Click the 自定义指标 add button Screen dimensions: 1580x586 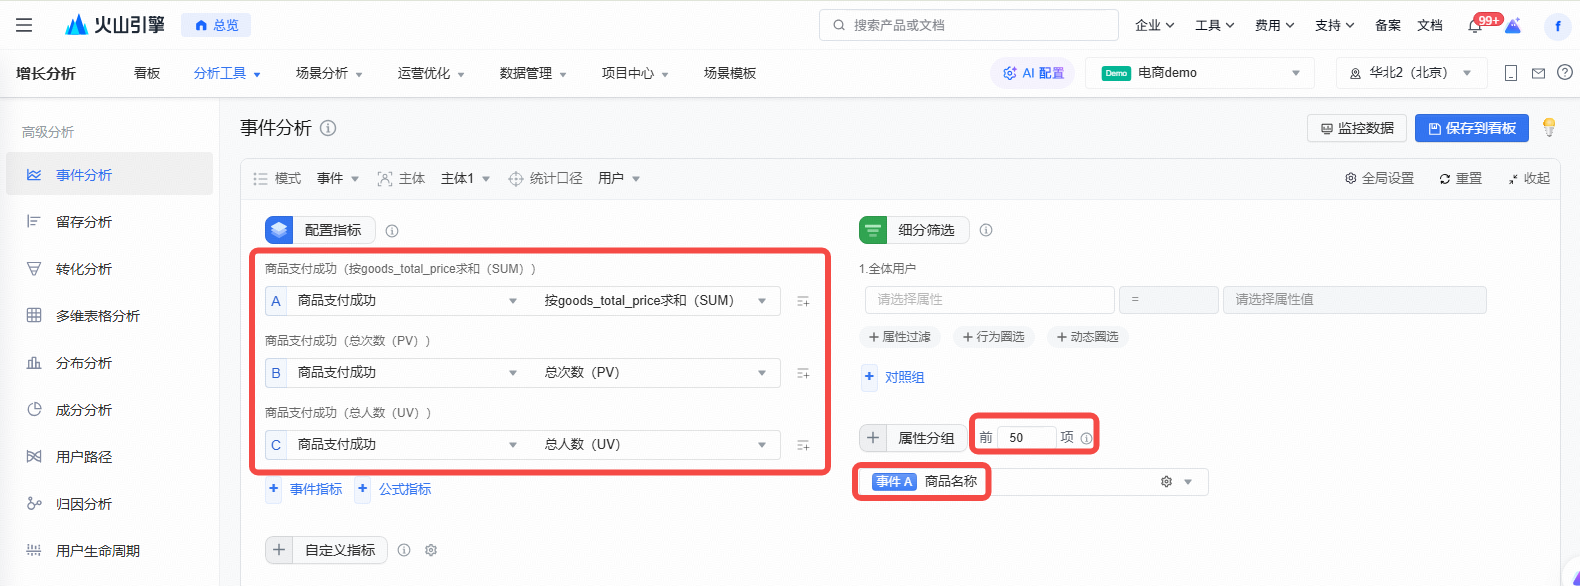click(x=326, y=550)
